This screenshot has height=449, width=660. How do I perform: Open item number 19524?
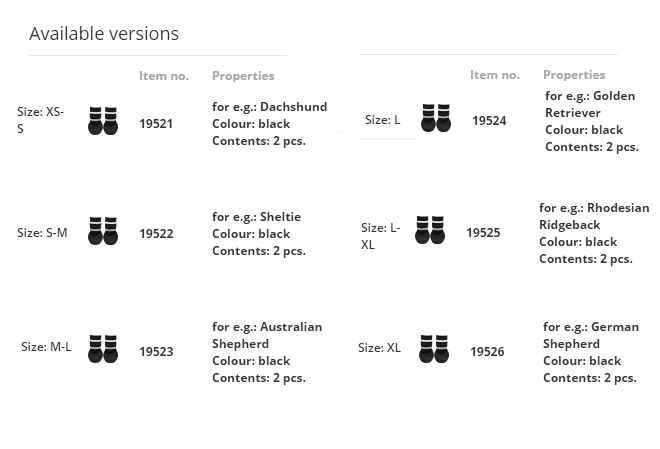[x=489, y=121]
